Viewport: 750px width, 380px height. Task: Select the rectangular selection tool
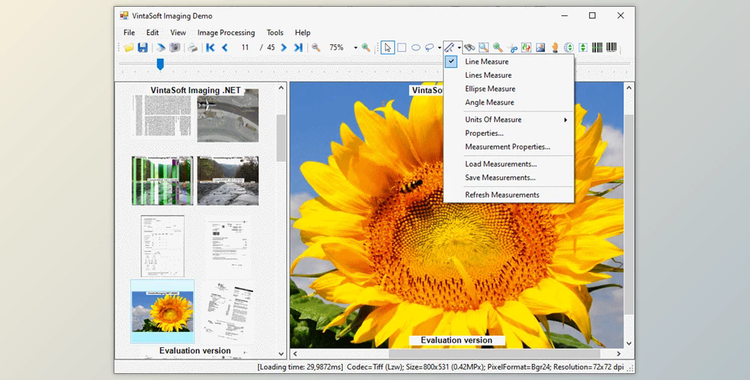(x=402, y=47)
